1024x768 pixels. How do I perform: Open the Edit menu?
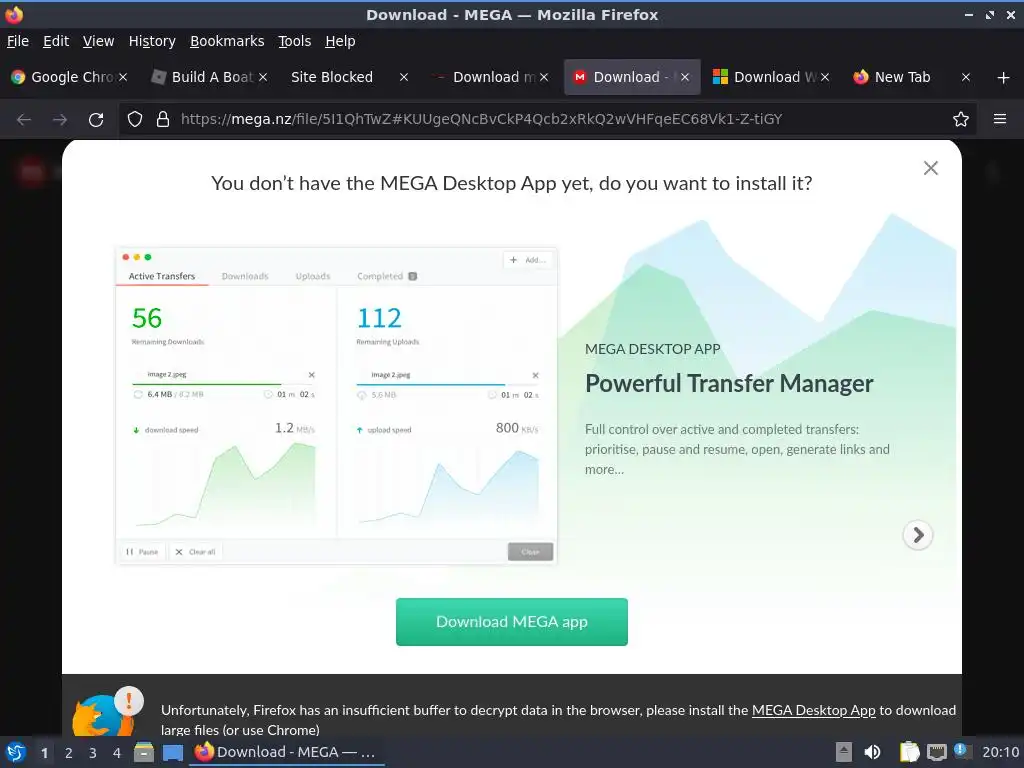pos(56,41)
